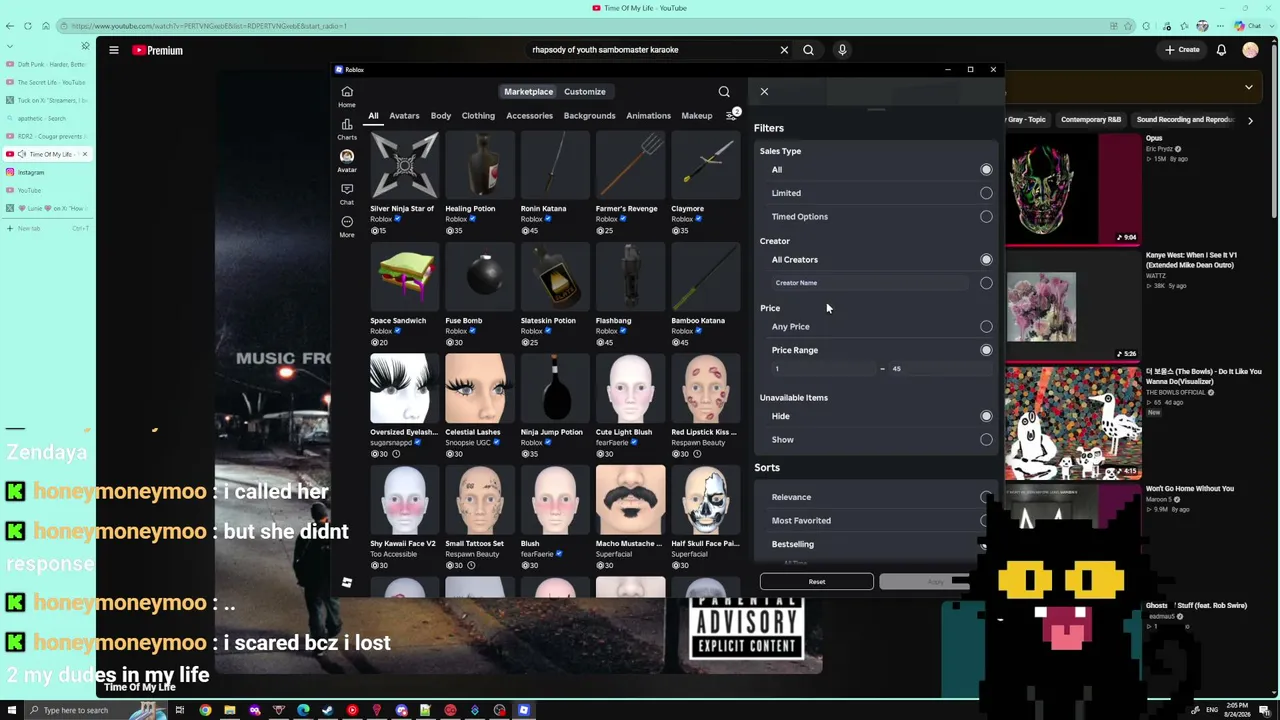Viewport: 1280px width, 720px height.
Task: Switch to Marketplace tab in Roblox
Action: click(x=528, y=92)
